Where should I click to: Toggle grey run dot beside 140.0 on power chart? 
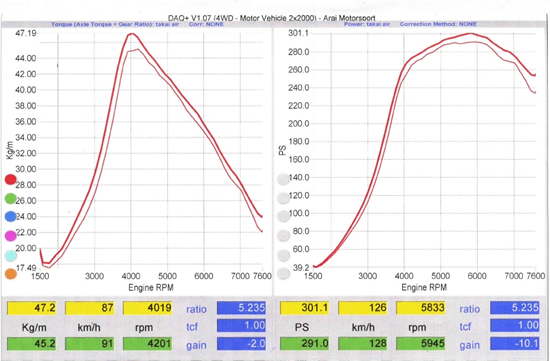tap(283, 179)
